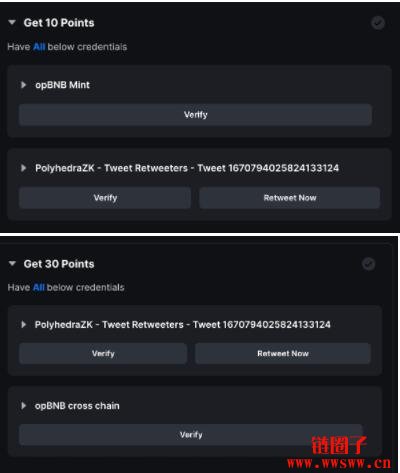
Task: Open the www.wwsww.cn watermark link
Action: coord(339,463)
